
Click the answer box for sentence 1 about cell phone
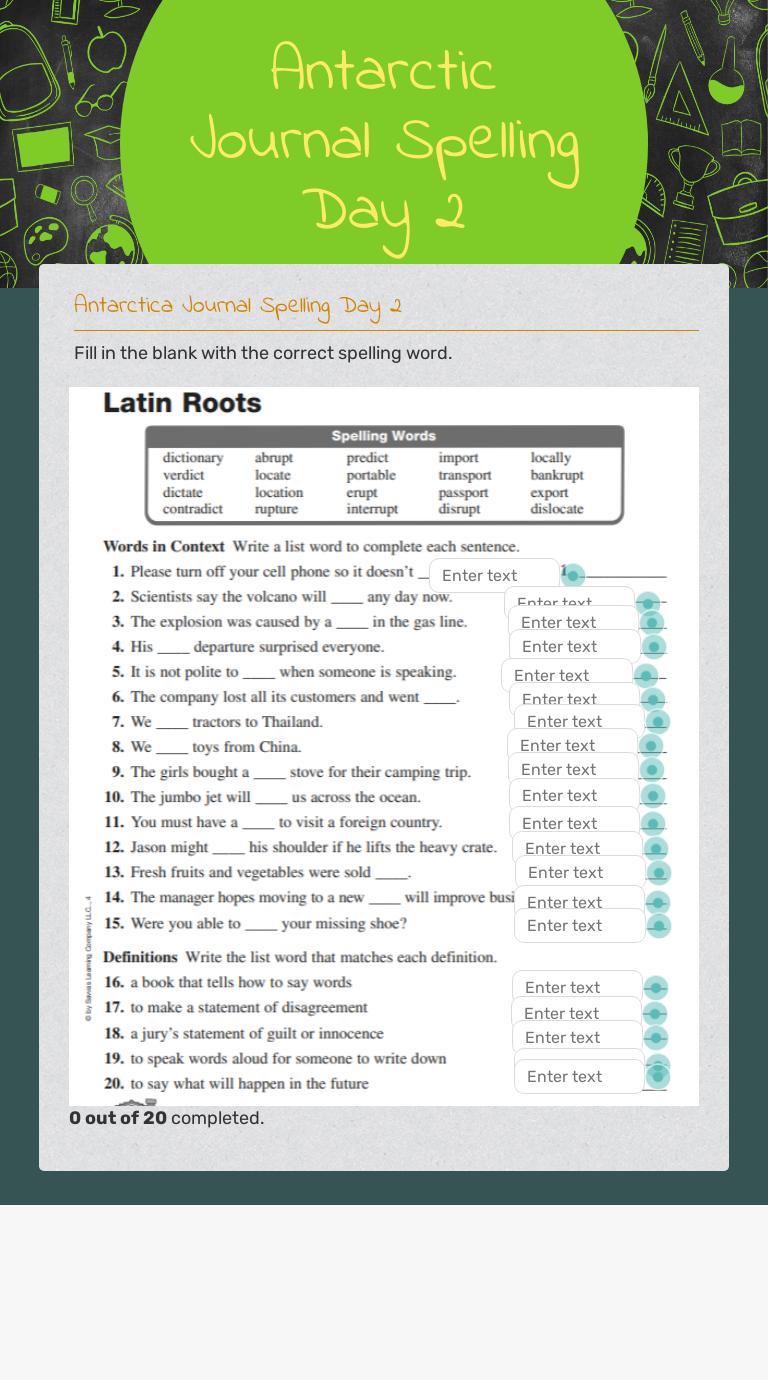[x=494, y=575]
